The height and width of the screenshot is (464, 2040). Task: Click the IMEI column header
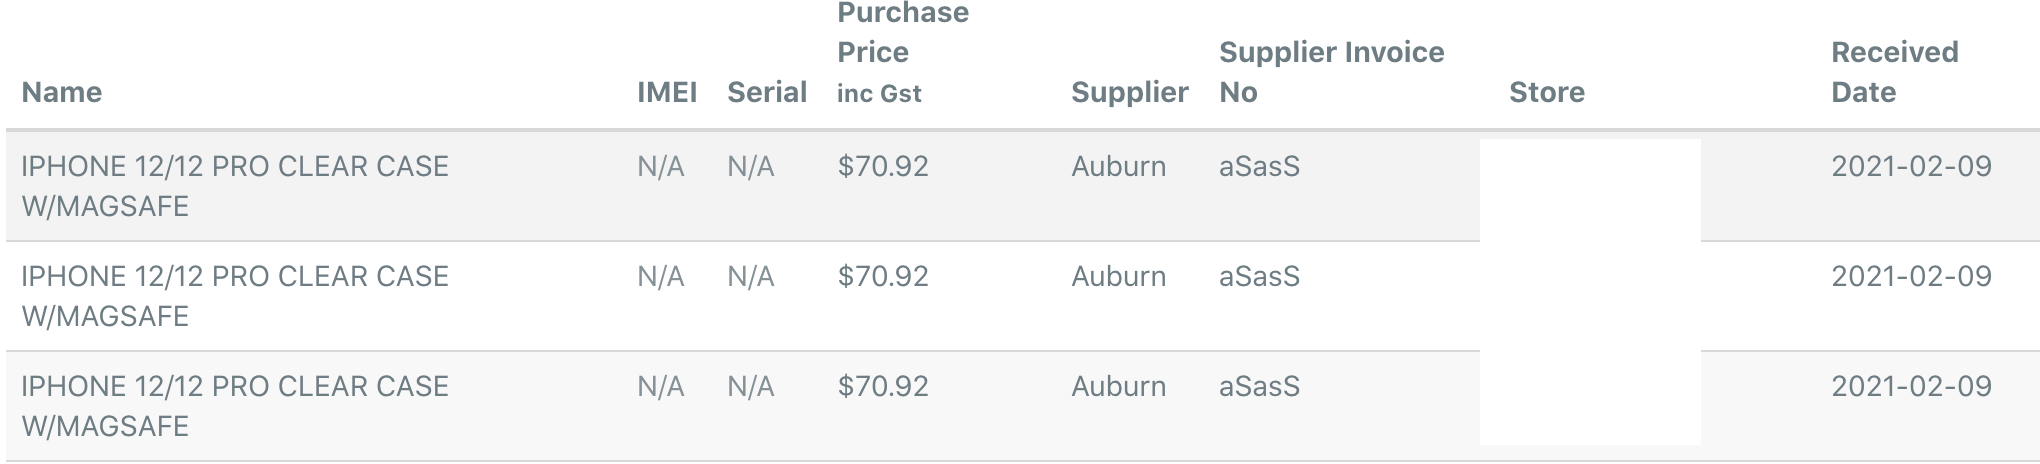667,92
